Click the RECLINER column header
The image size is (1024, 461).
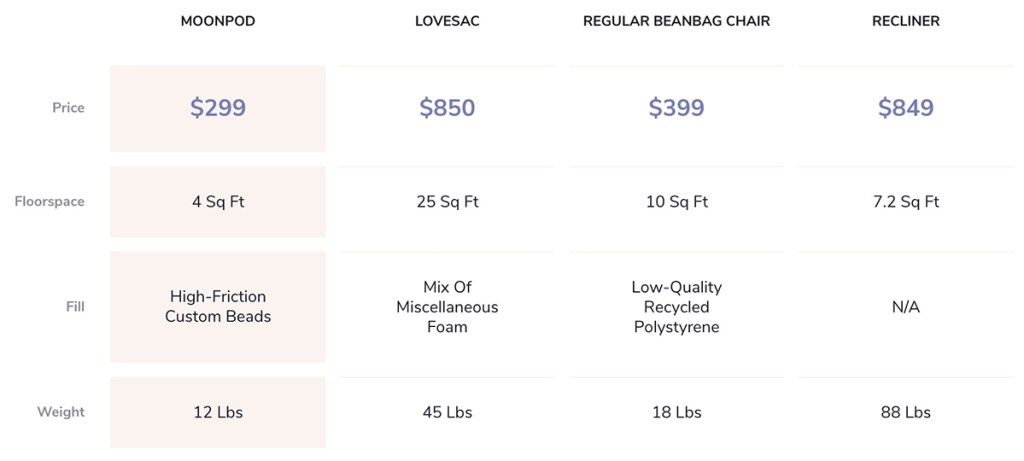click(905, 21)
